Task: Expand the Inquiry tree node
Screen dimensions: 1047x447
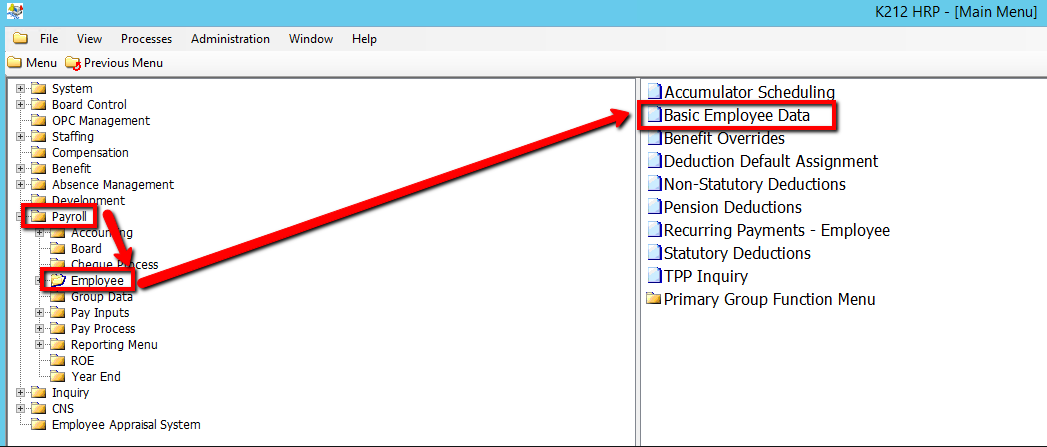Action: pos(20,393)
